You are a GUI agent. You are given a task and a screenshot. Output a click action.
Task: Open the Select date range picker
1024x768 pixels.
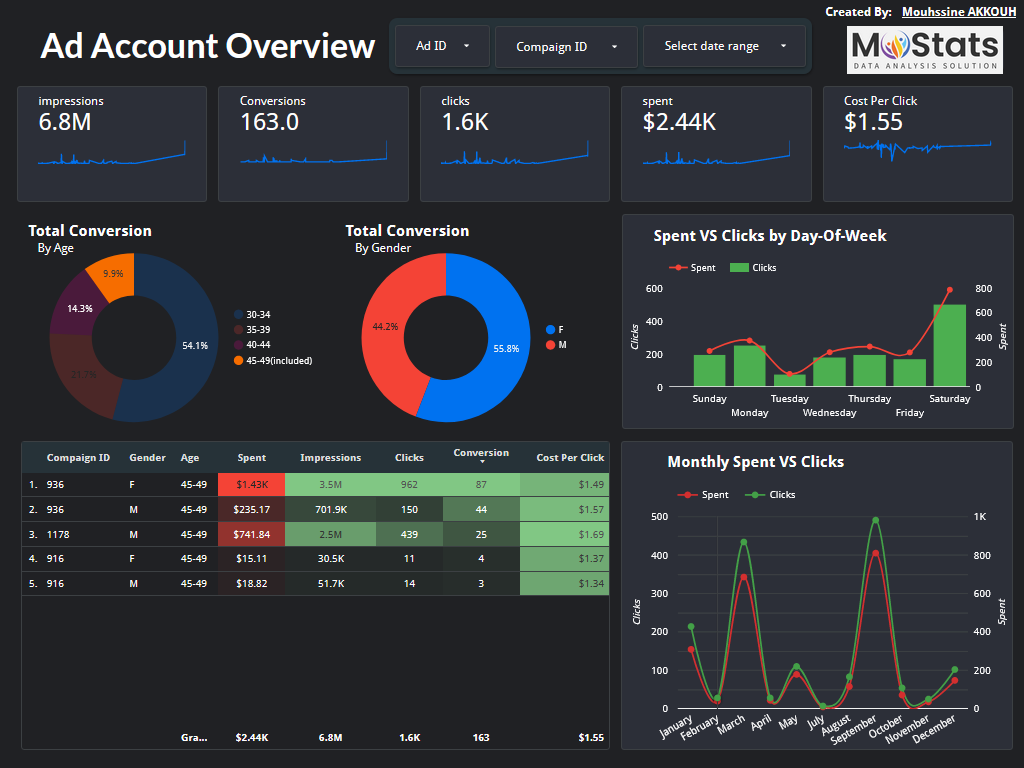tap(723, 46)
